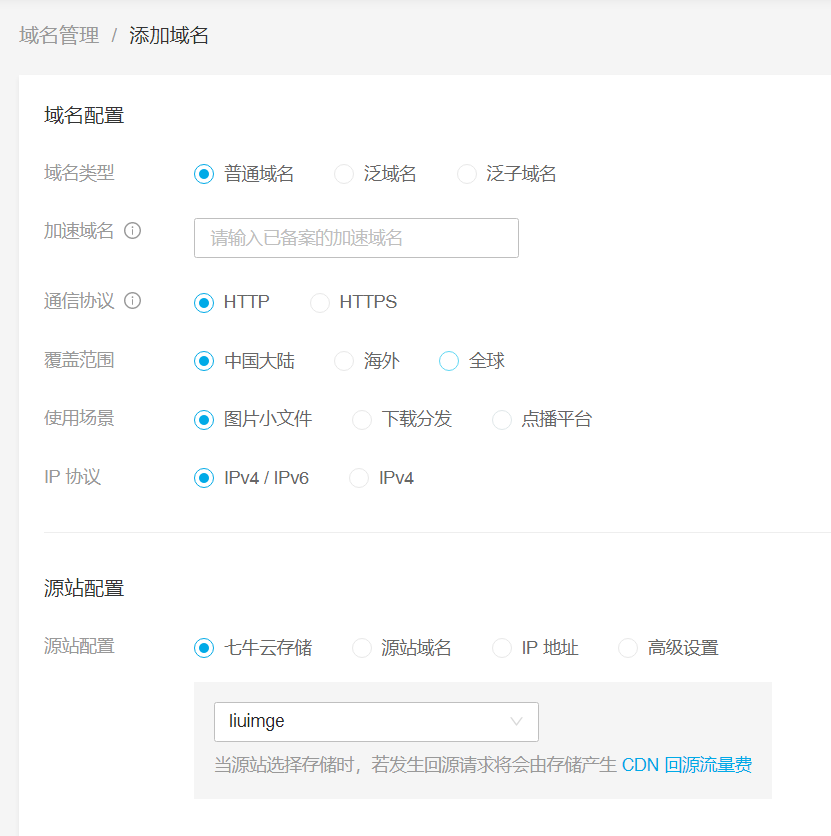Choose the 下载分发 usage scenario
Viewport: 831px width, 836px height.
click(x=361, y=419)
